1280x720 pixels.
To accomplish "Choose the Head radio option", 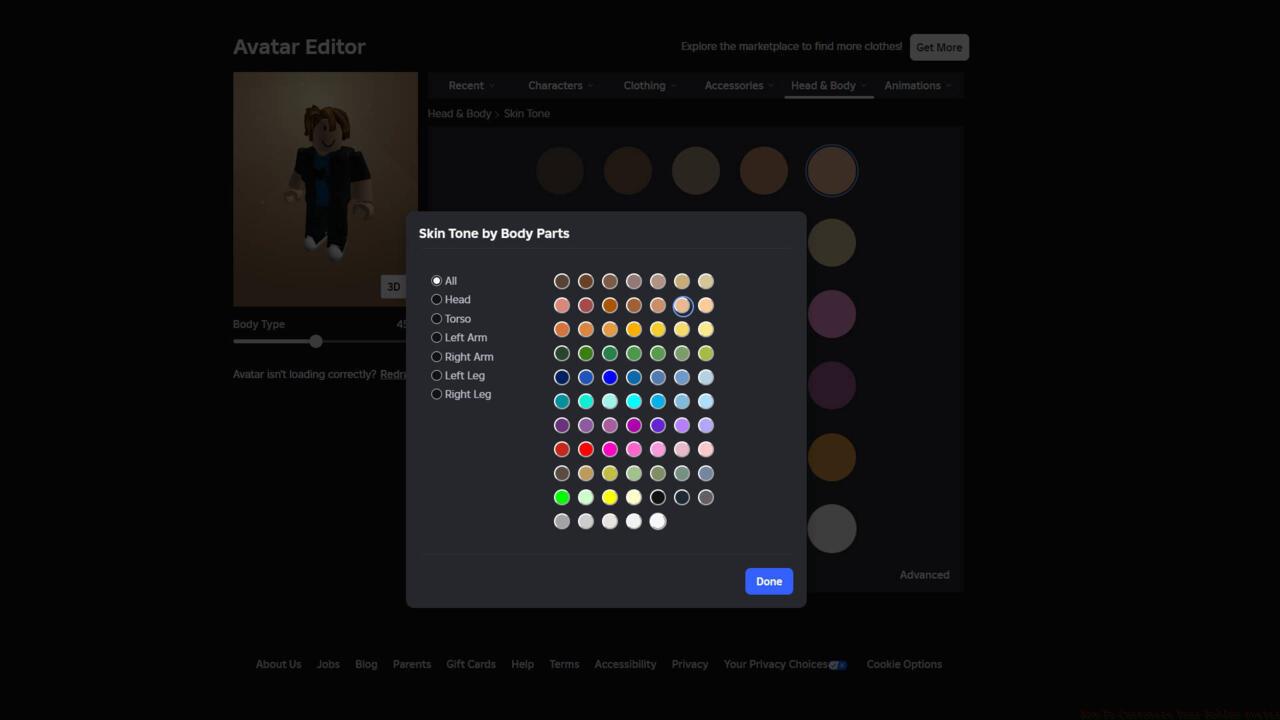I will [436, 299].
